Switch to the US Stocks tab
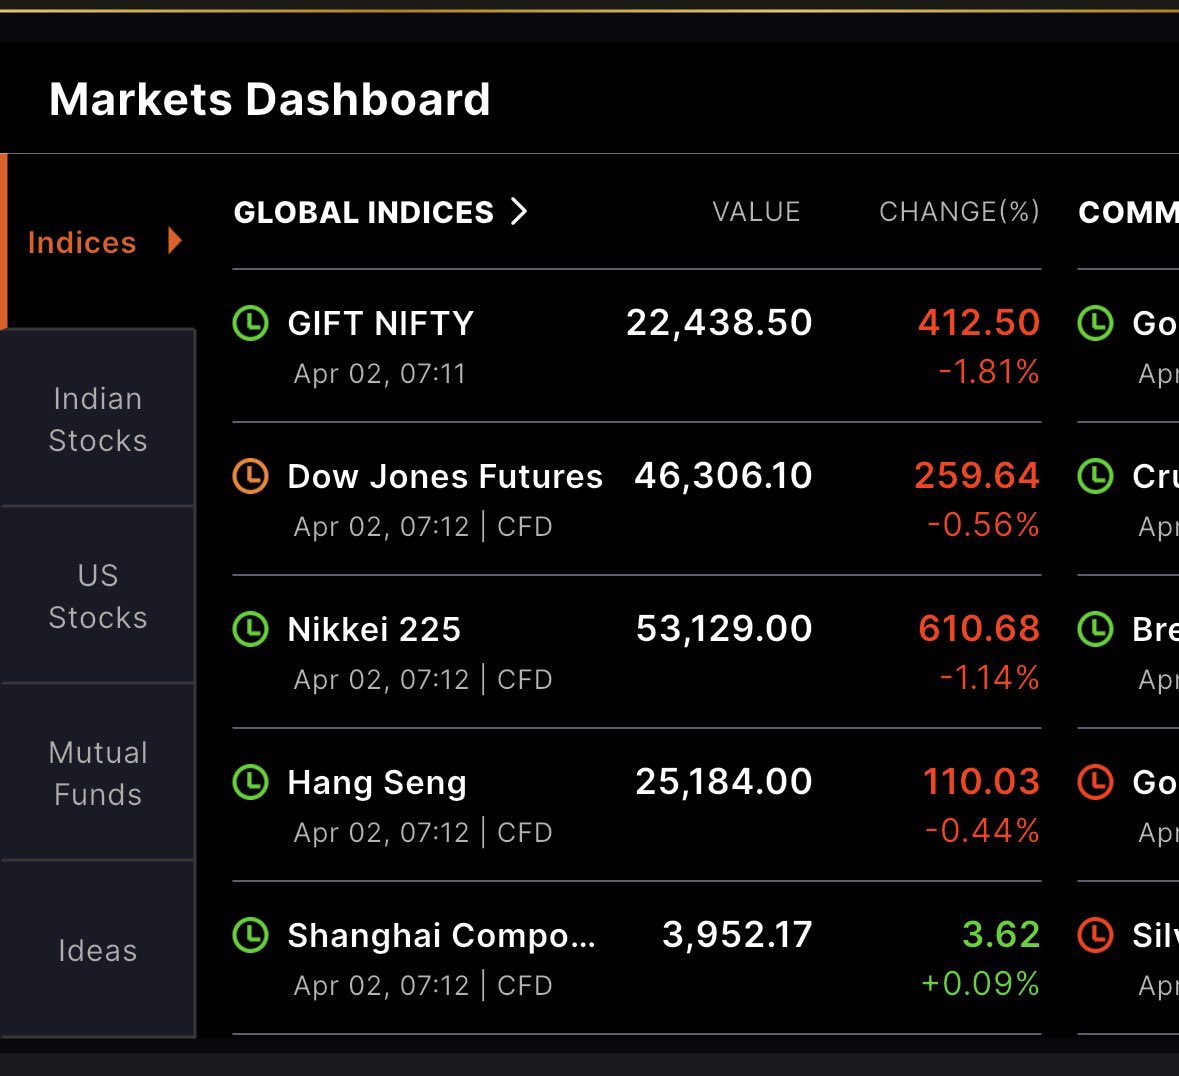Image resolution: width=1179 pixels, height=1076 pixels. coord(98,596)
